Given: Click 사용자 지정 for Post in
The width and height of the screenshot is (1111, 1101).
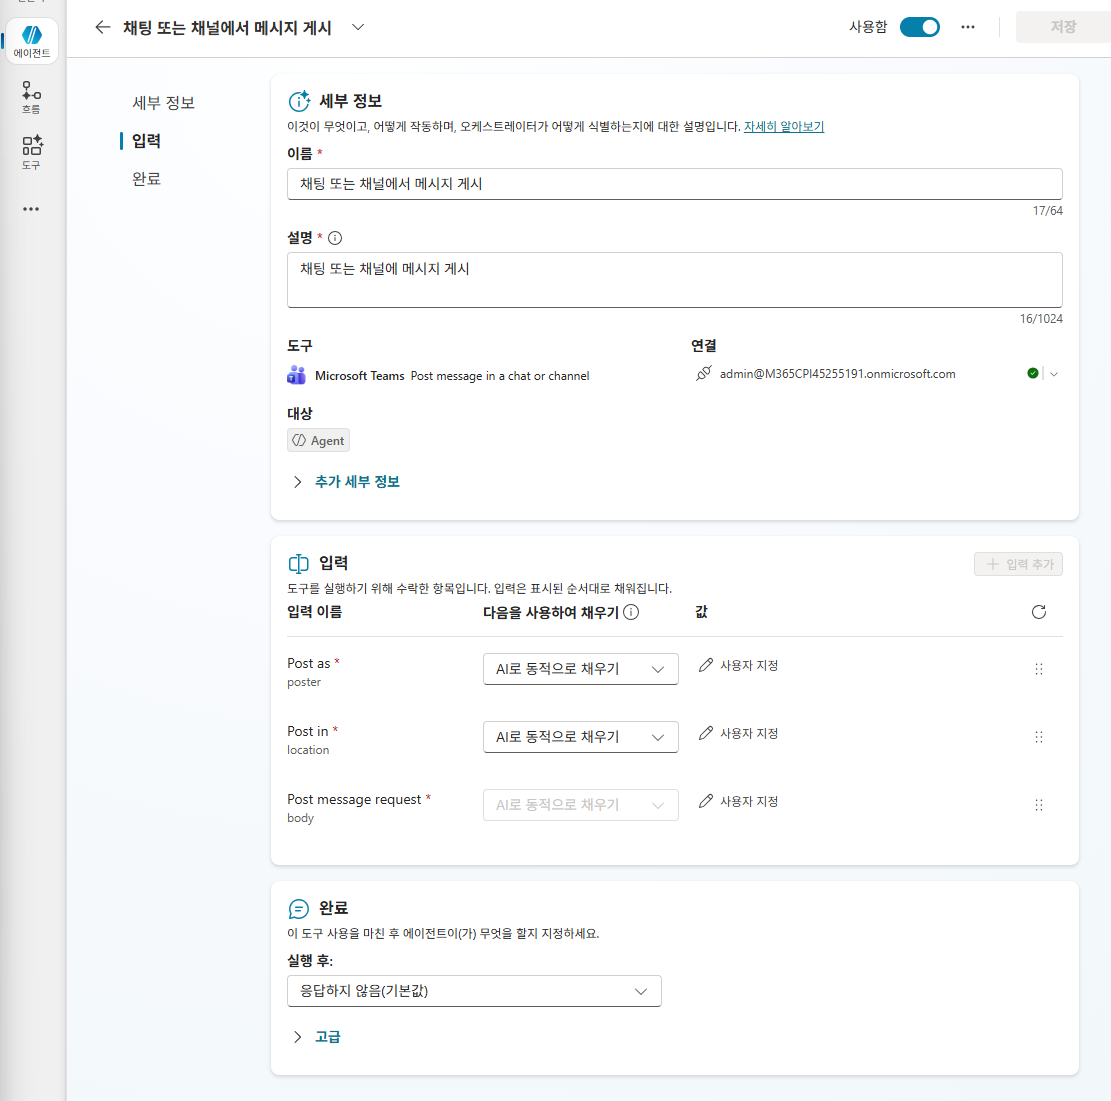Looking at the screenshot, I should coord(738,733).
